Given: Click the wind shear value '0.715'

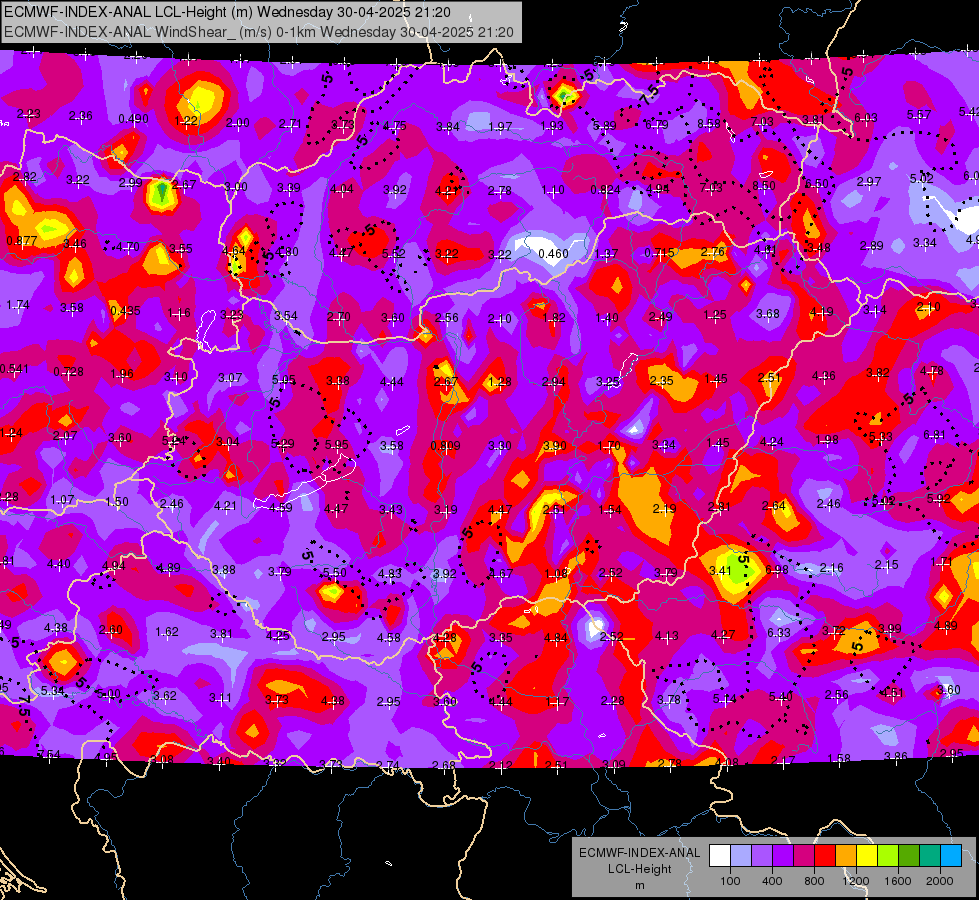Looking at the screenshot, I should (x=659, y=252).
